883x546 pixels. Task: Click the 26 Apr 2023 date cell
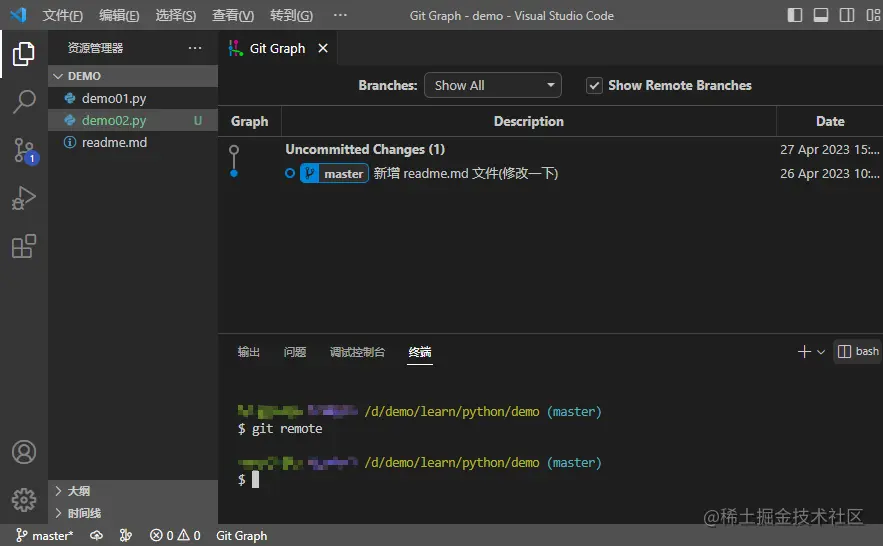(x=830, y=173)
